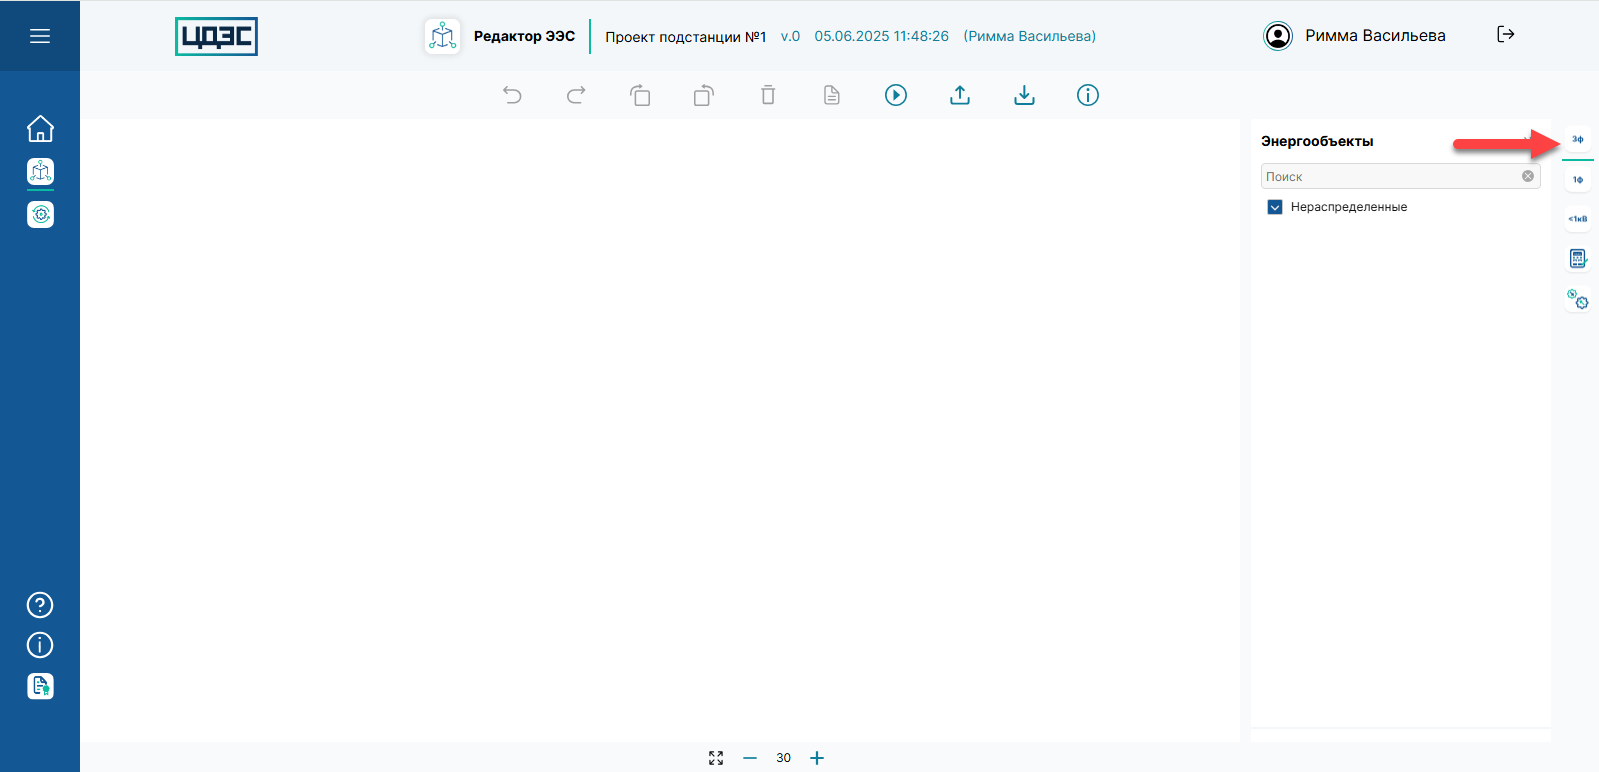This screenshot has width=1599, height=772.
Task: Open the help question mark icon
Action: [x=40, y=605]
